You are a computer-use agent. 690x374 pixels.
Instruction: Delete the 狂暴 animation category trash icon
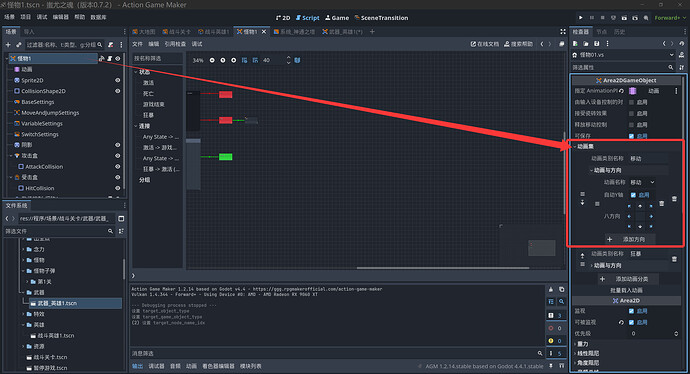(x=674, y=259)
